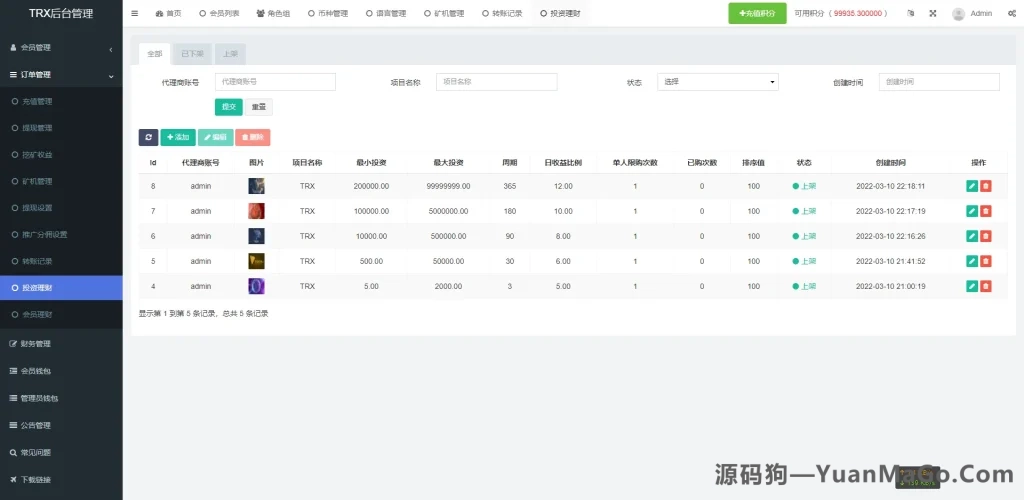Open 会员理财 in the sidebar

pyautogui.click(x=61, y=315)
